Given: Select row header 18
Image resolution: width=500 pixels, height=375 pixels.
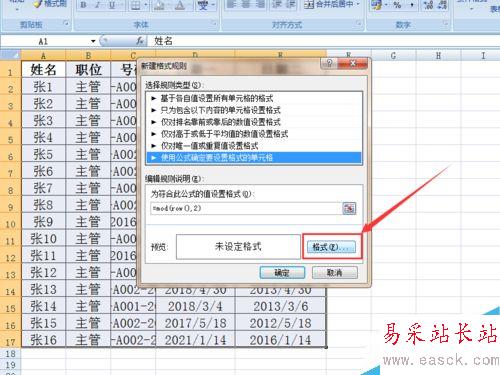Looking at the screenshot, I should pyautogui.click(x=10, y=354).
